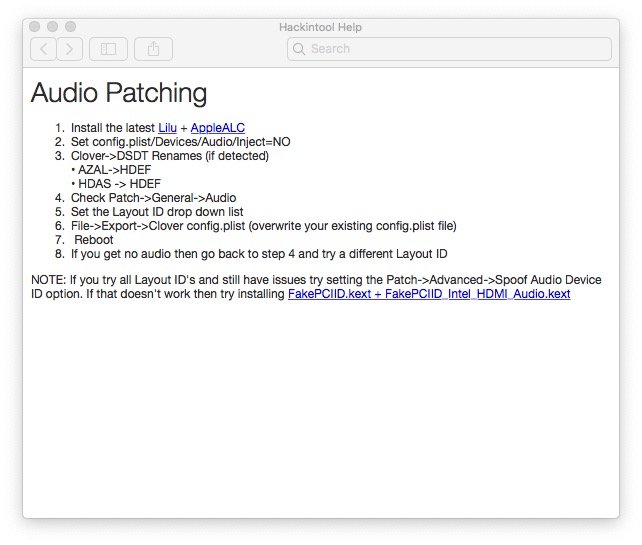The height and width of the screenshot is (545, 642).
Task: Click the File->Export->Clover config.plist step
Action: coord(263,226)
